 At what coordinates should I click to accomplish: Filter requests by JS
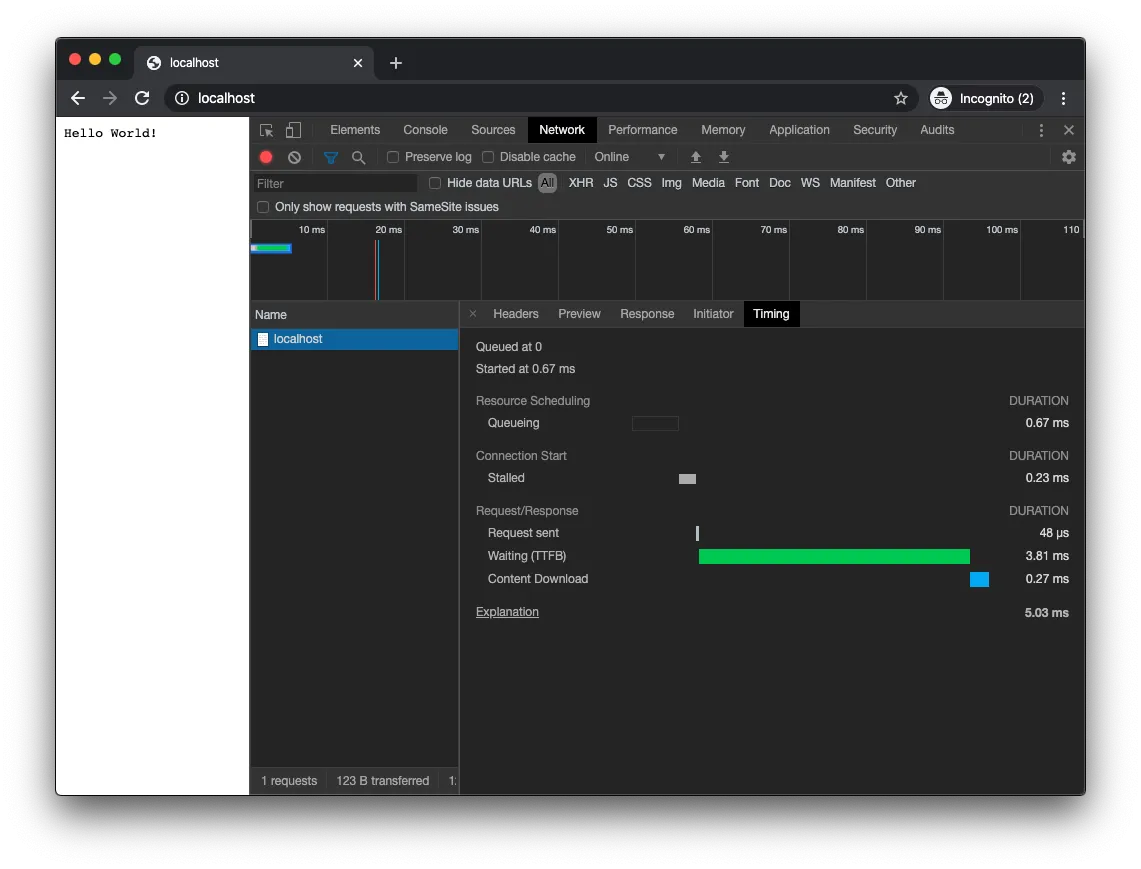click(611, 183)
